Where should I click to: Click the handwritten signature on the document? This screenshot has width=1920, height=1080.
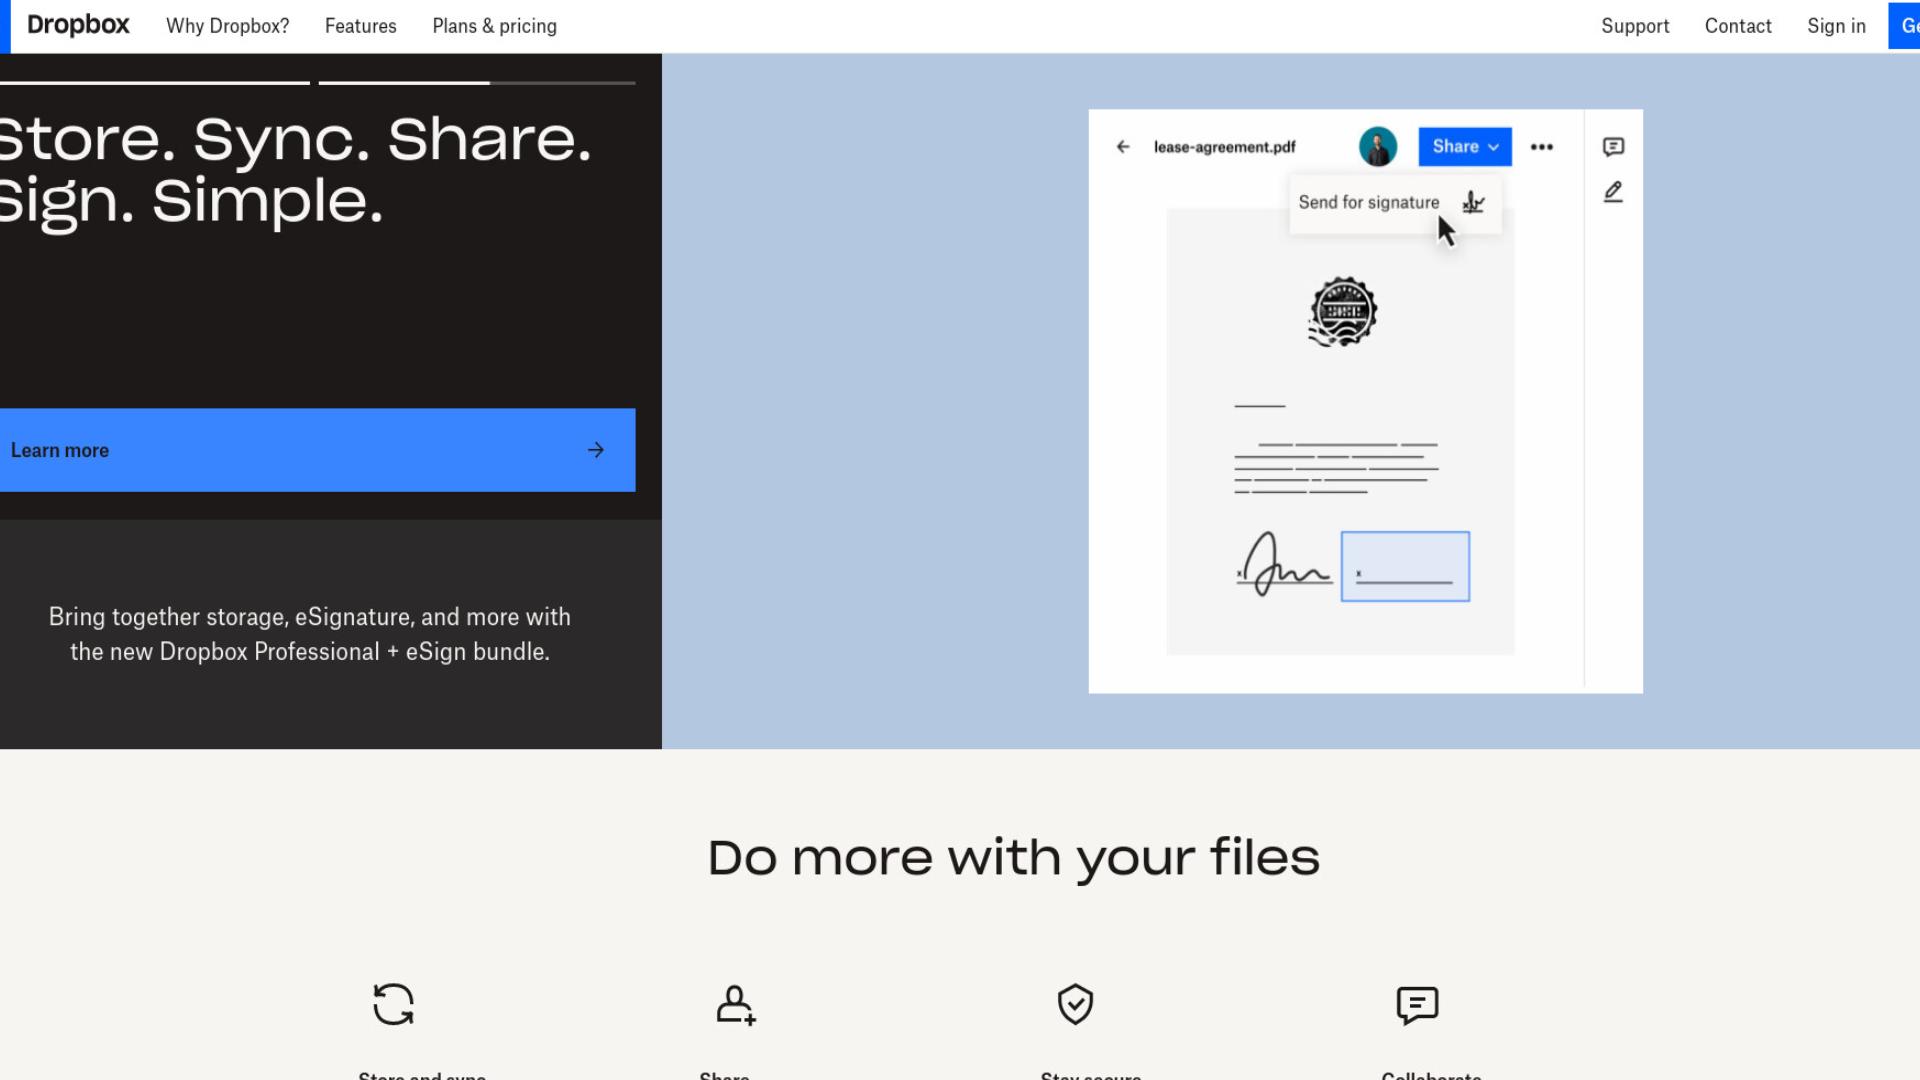(1284, 565)
